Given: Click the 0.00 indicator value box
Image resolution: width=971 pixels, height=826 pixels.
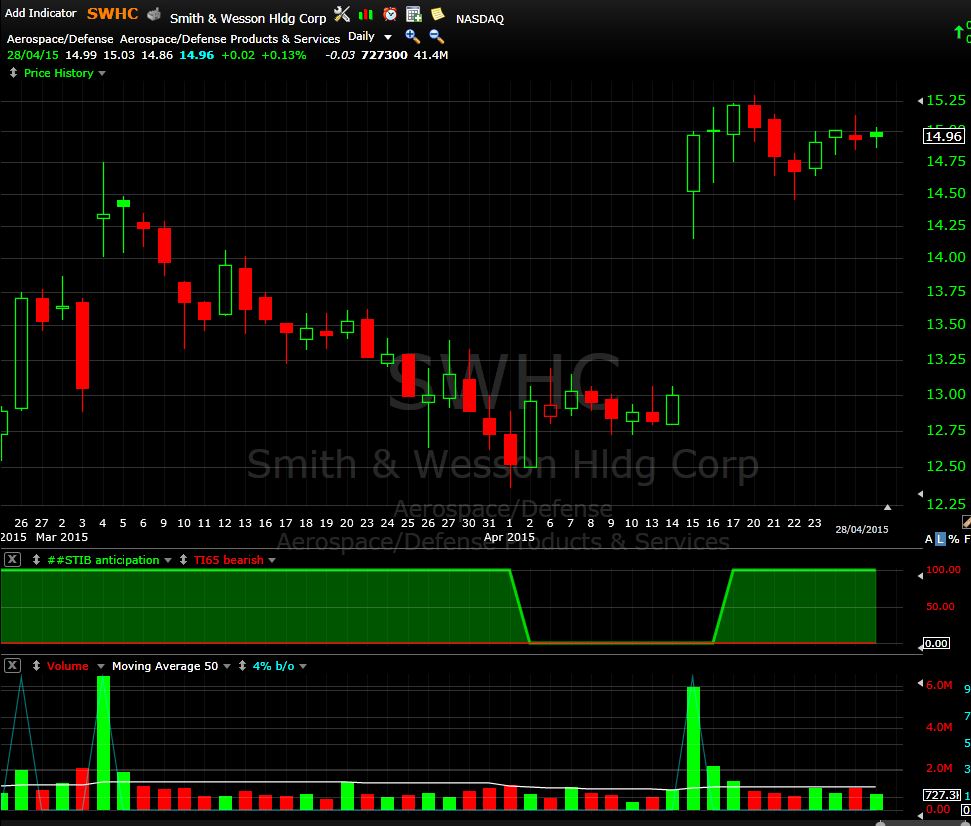Looking at the screenshot, I should [x=936, y=643].
